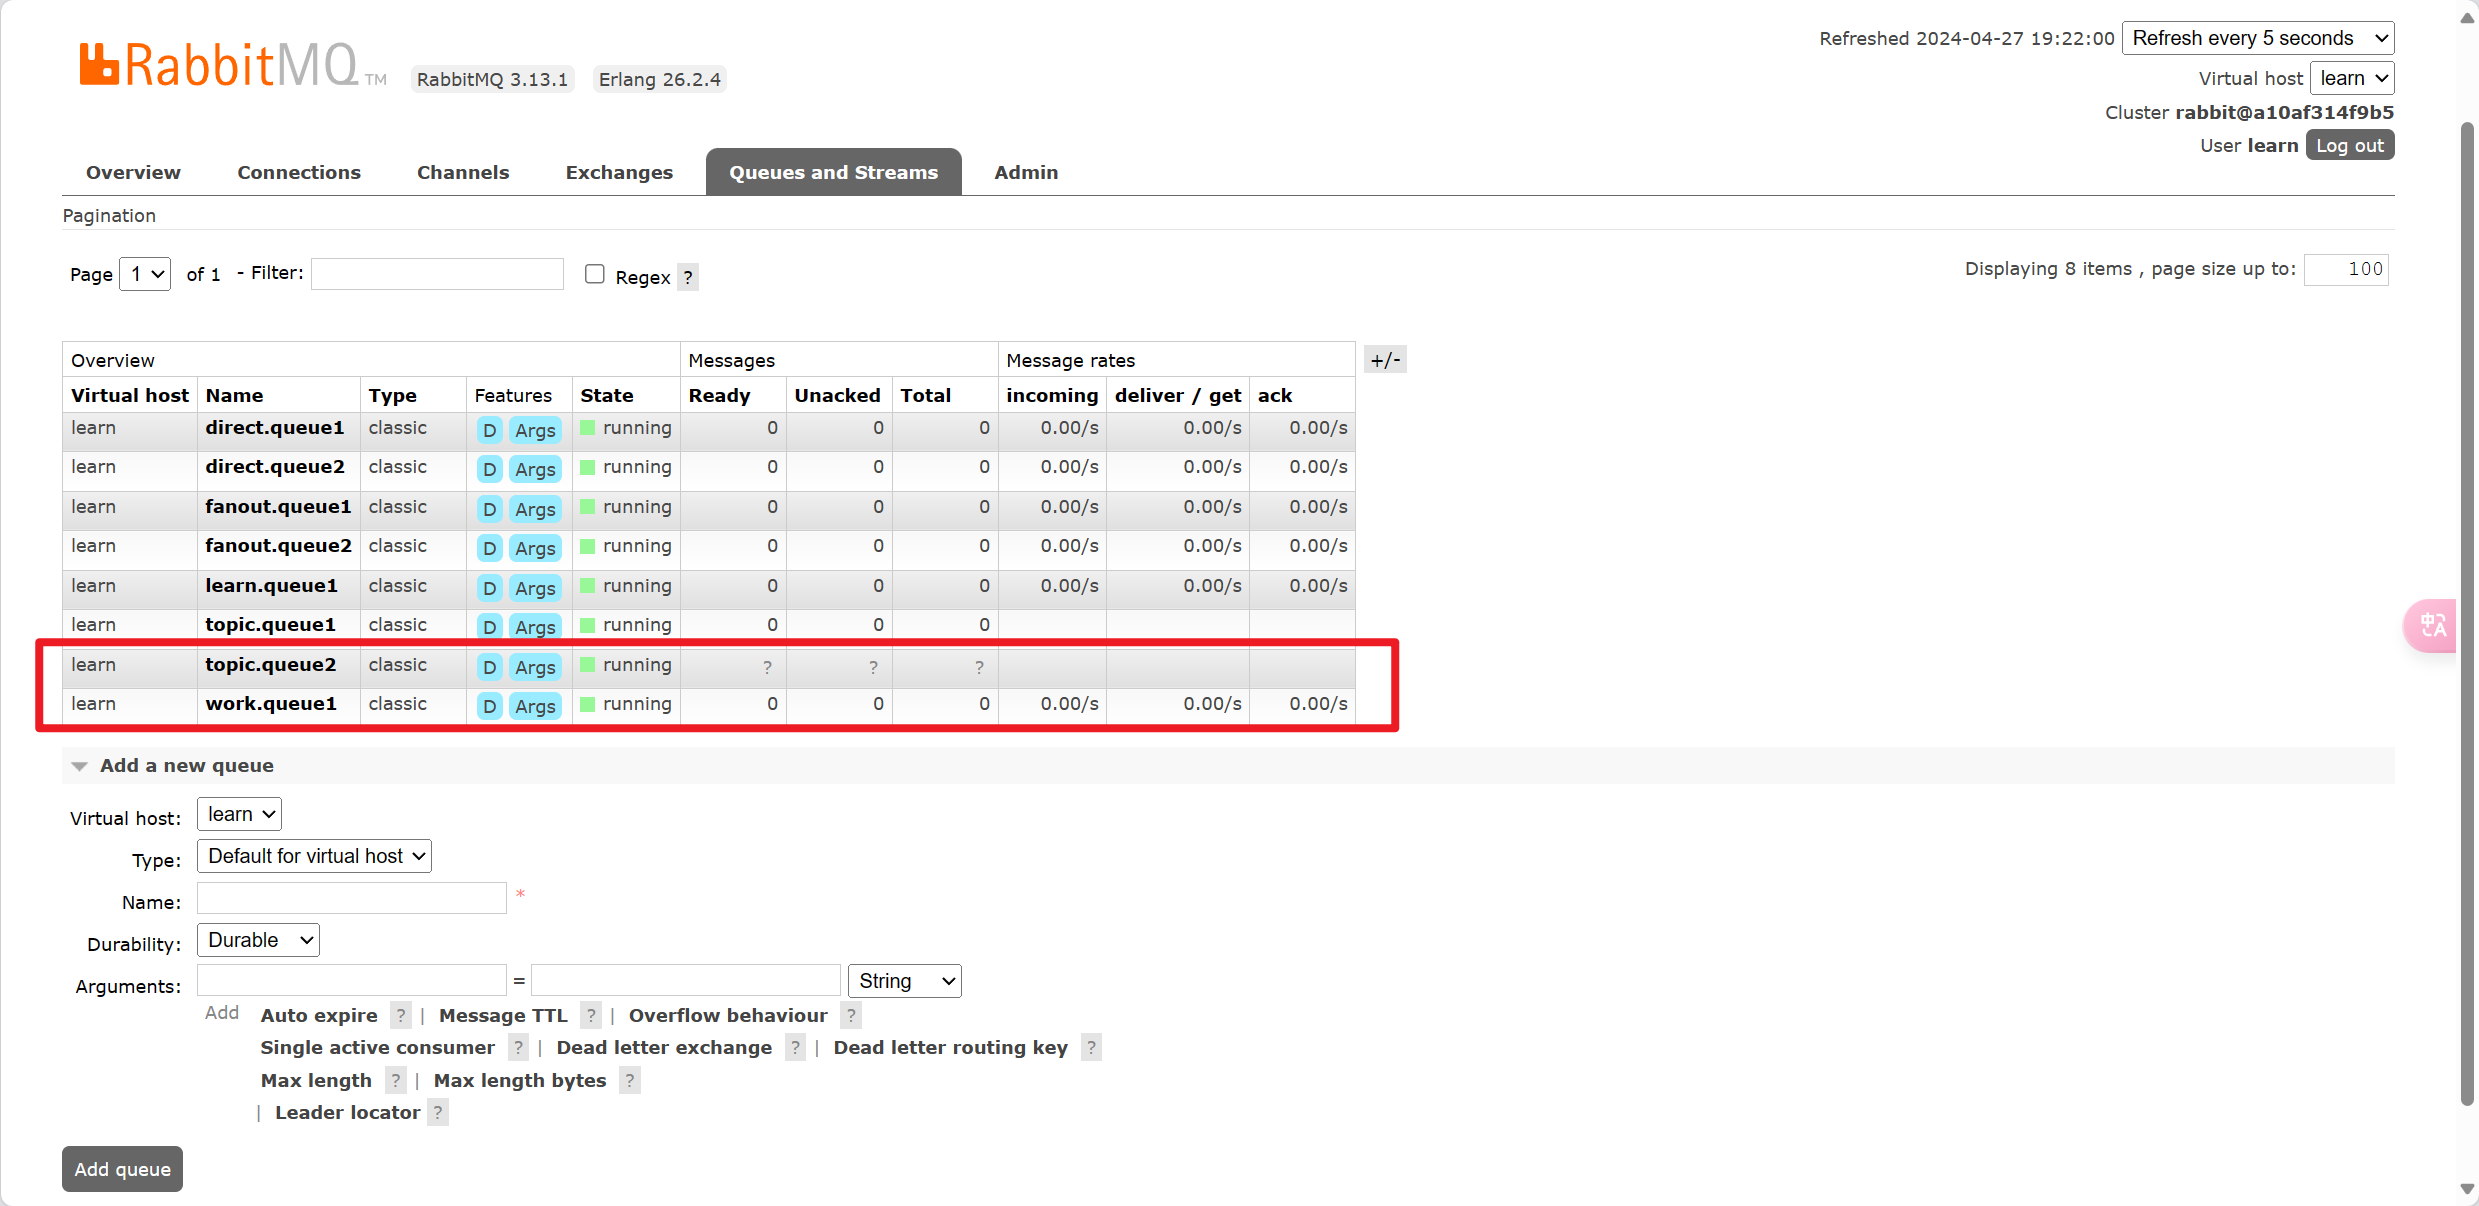
Task: Click the D feature badge for direct.queue1
Action: coord(489,430)
